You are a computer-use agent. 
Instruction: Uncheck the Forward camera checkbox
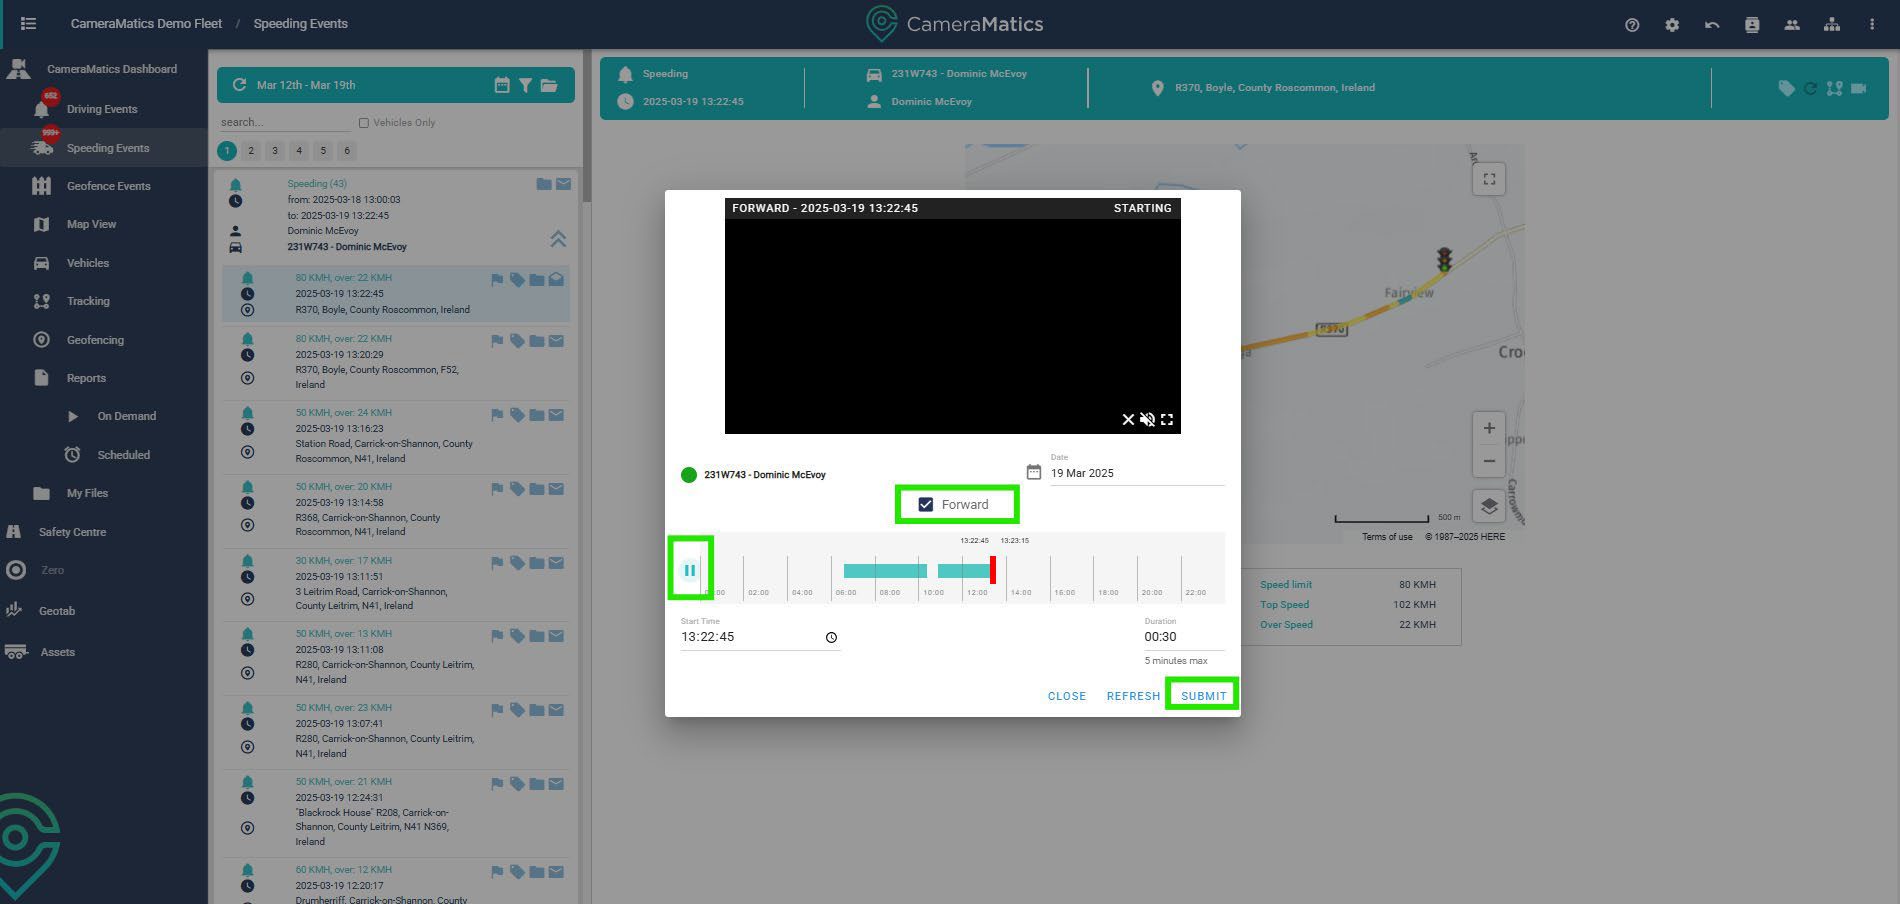[926, 505]
